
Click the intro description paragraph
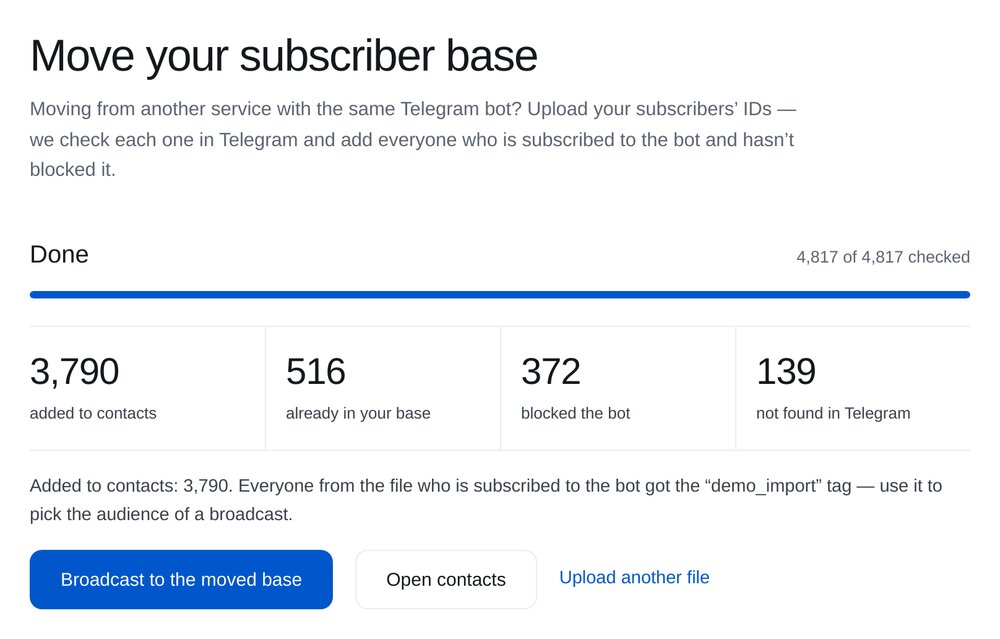413,139
